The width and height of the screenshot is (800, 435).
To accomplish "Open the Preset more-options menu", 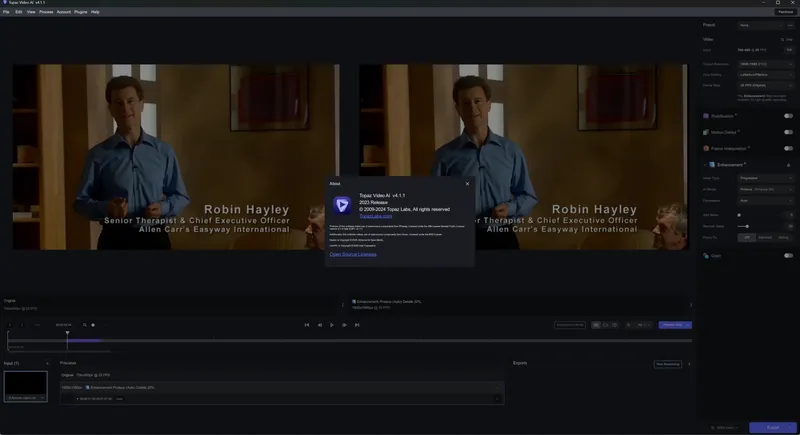I will click(790, 25).
